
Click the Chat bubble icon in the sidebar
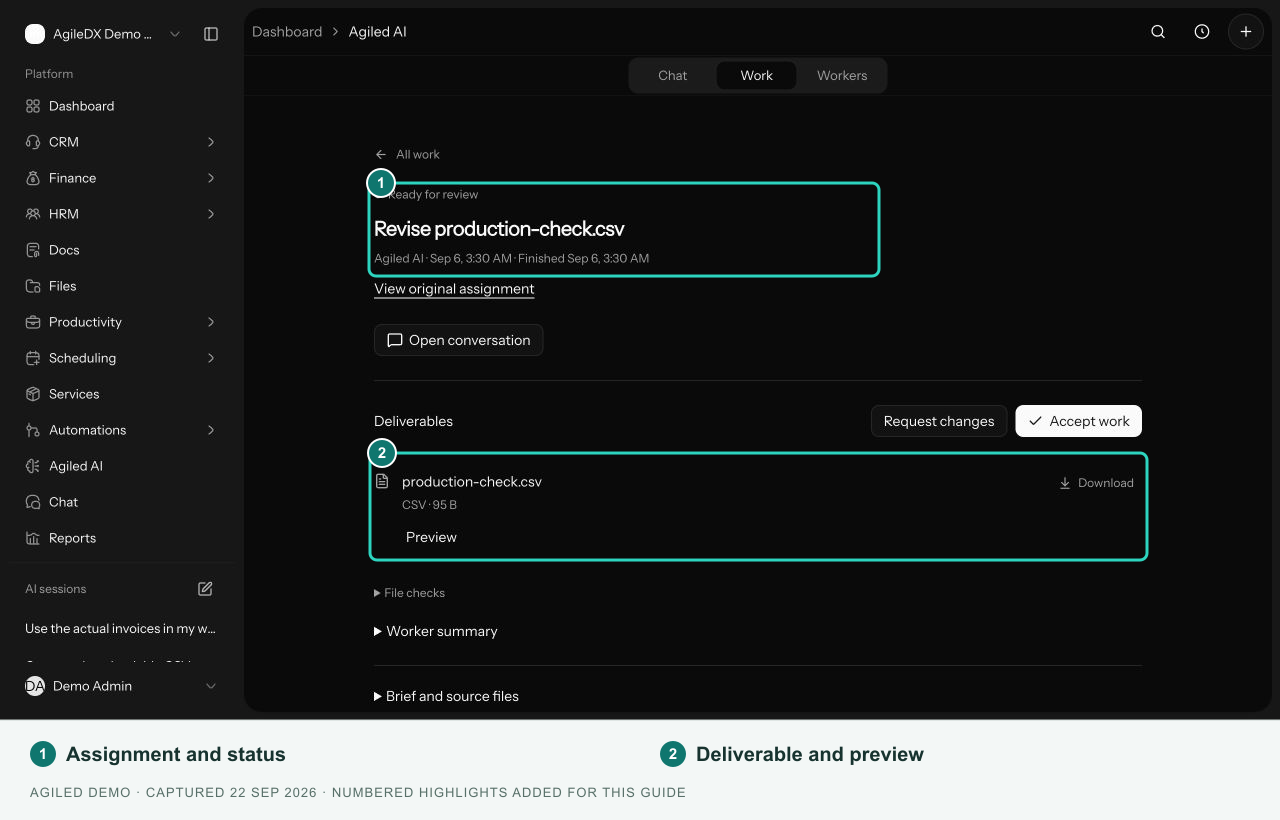33,502
